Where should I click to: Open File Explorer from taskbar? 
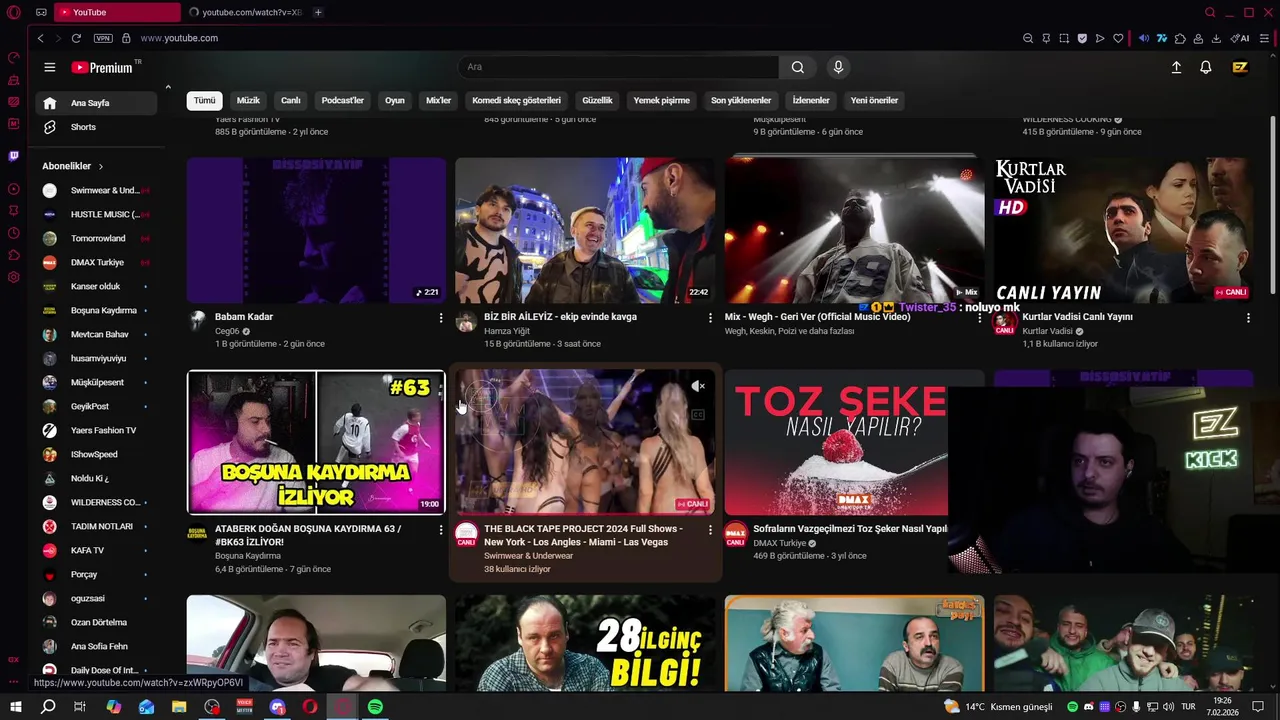click(x=179, y=707)
